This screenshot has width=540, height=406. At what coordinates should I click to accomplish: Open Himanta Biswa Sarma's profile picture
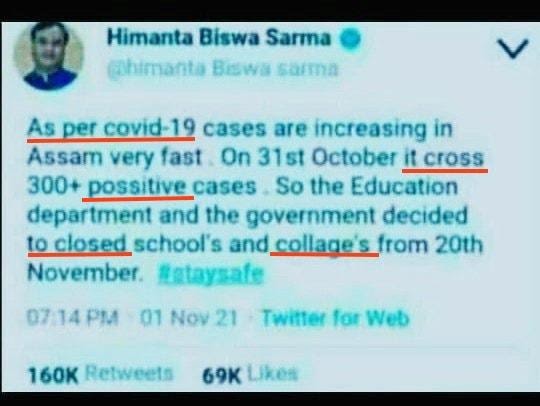tap(49, 56)
